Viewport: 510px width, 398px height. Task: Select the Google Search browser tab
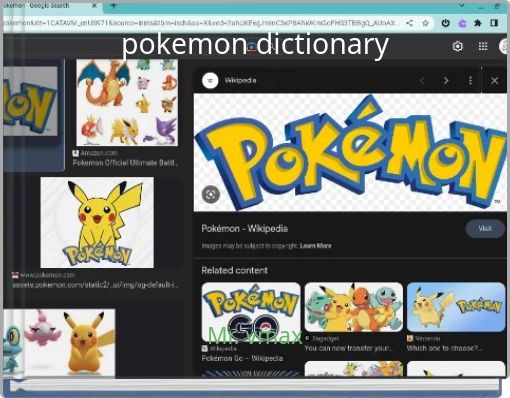(x=50, y=6)
